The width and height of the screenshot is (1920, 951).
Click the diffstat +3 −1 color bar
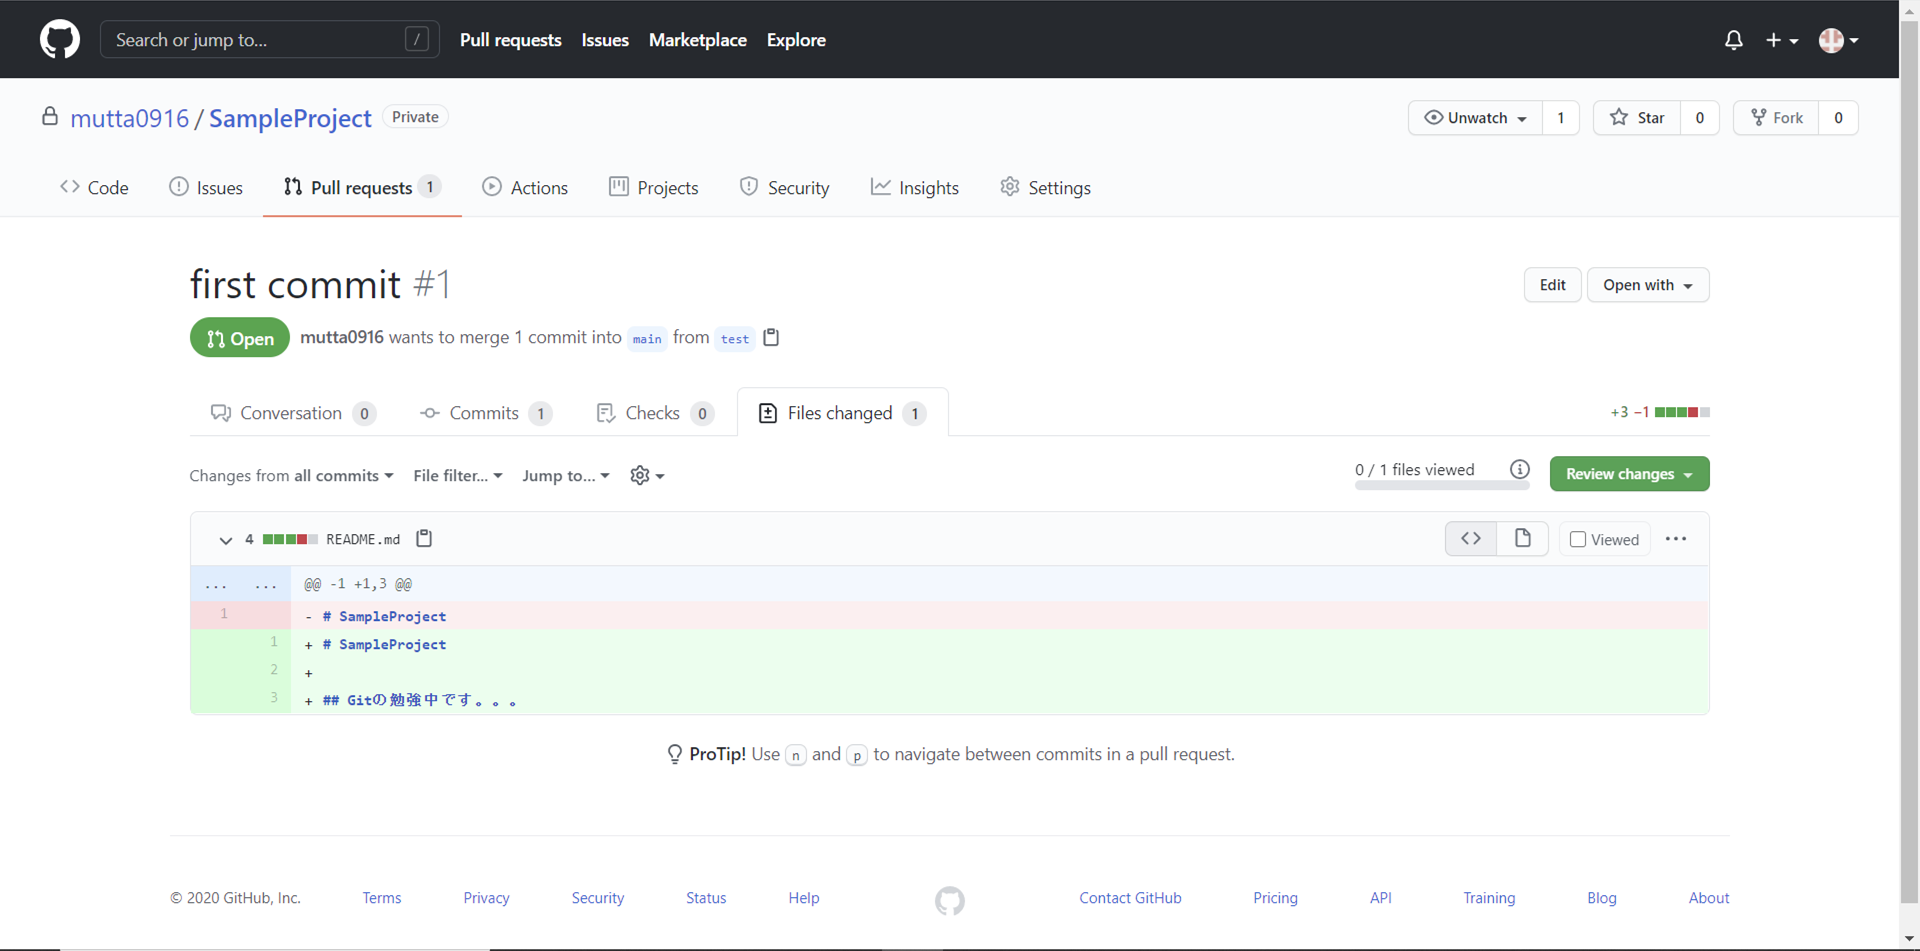point(1682,412)
